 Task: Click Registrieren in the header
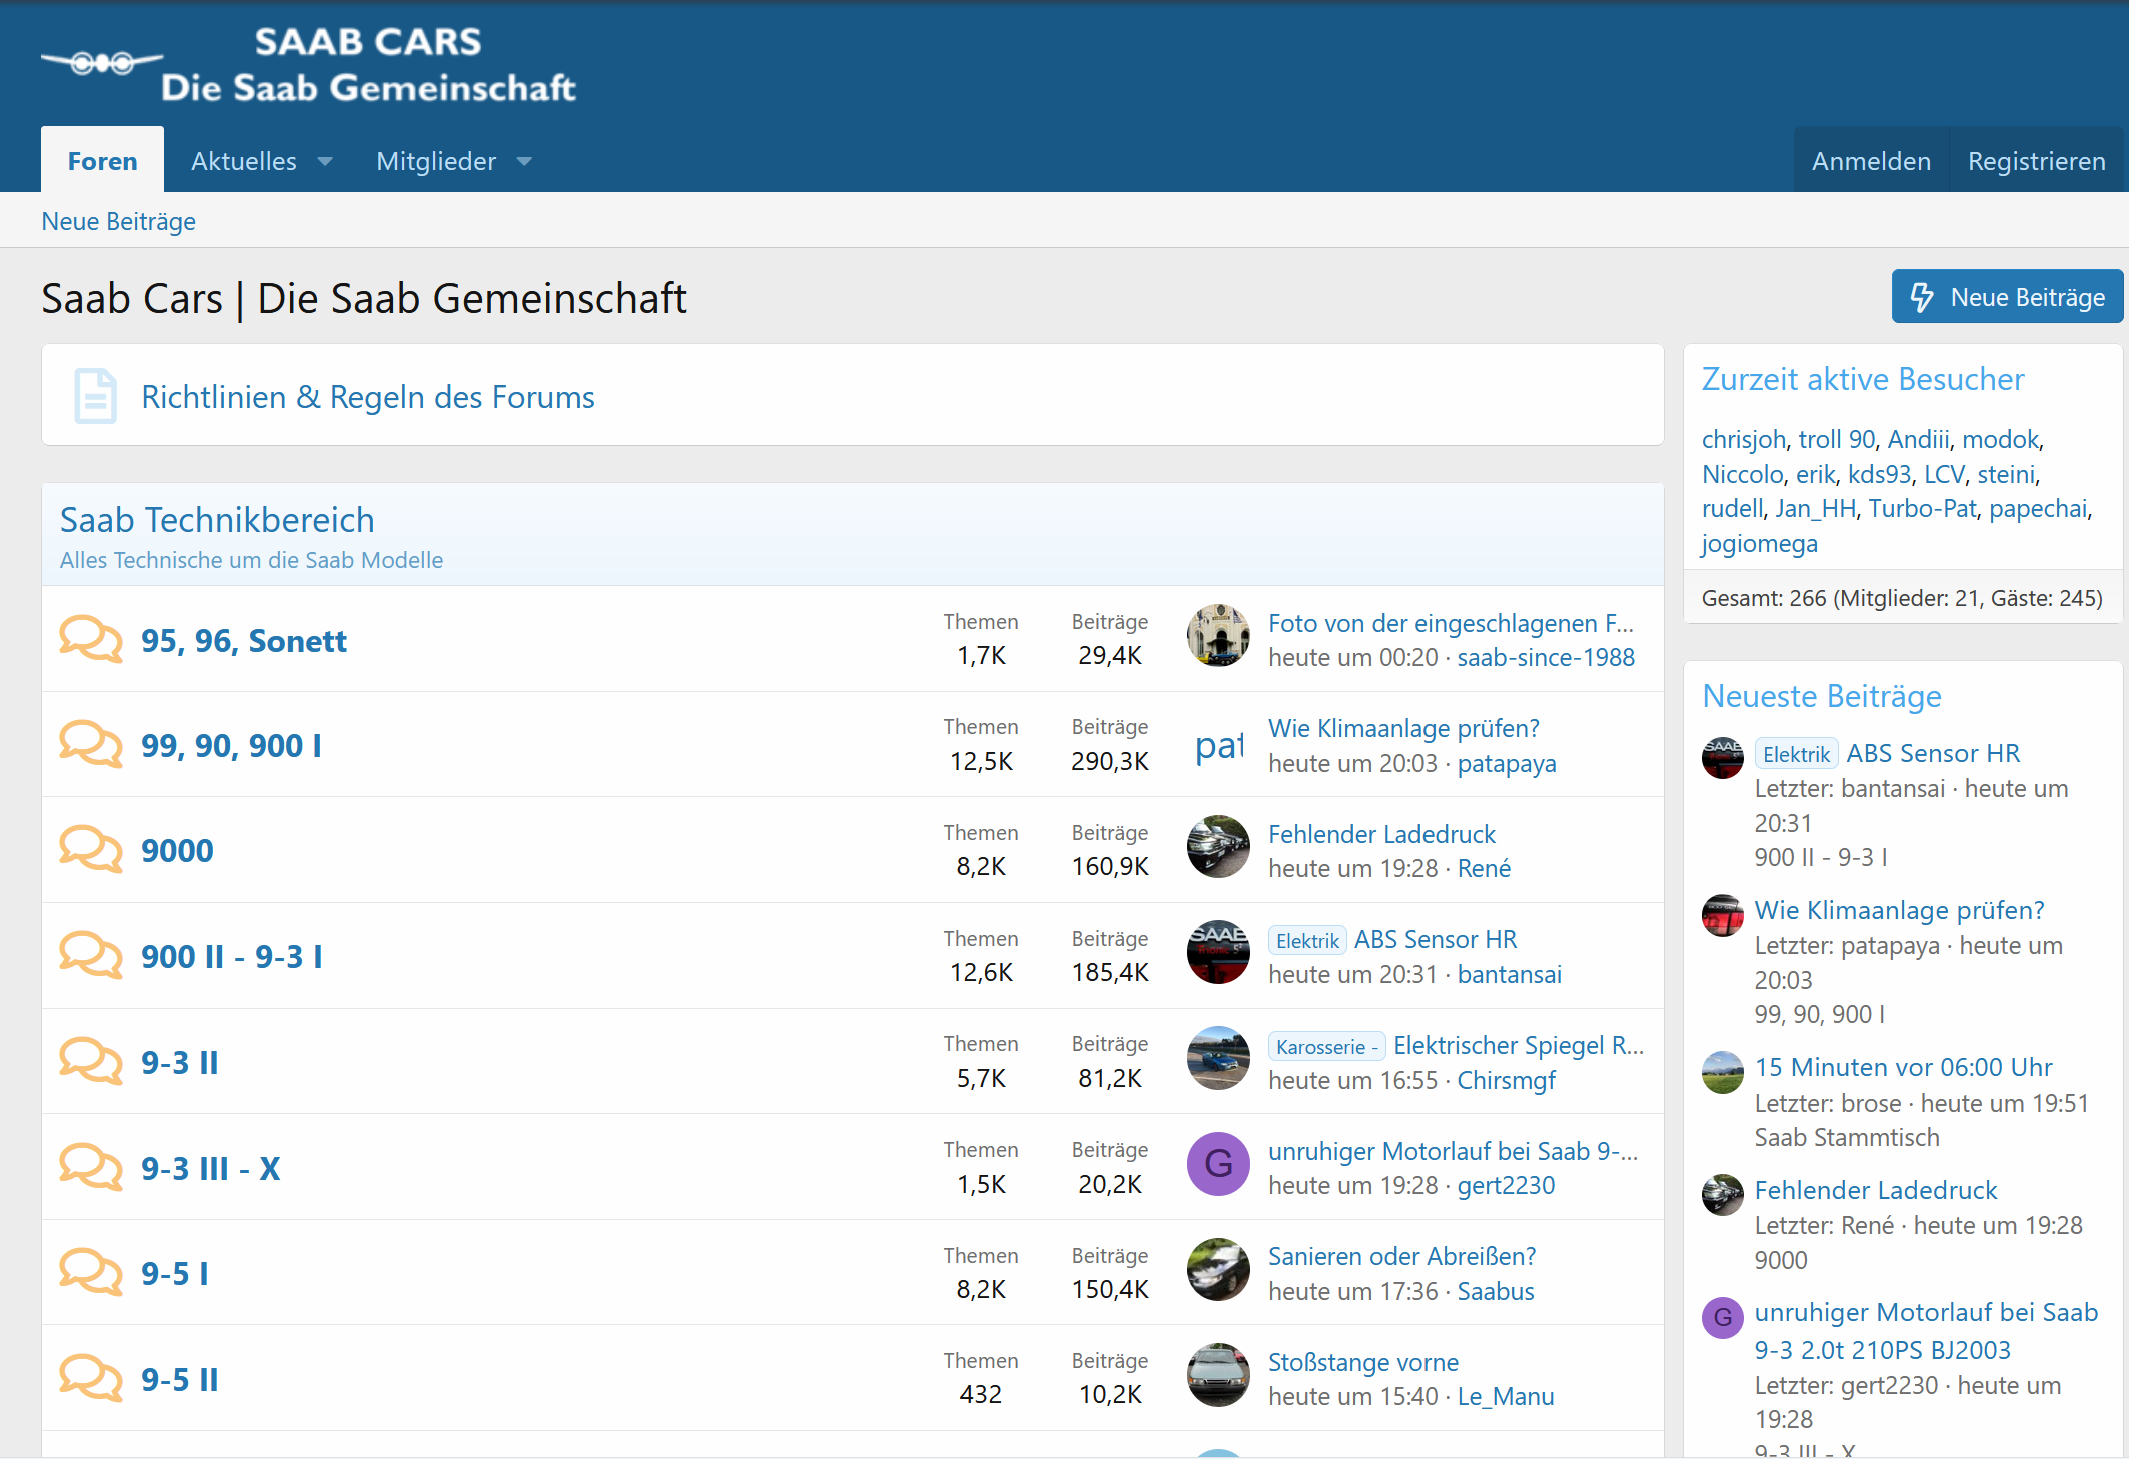pyautogui.click(x=2036, y=161)
